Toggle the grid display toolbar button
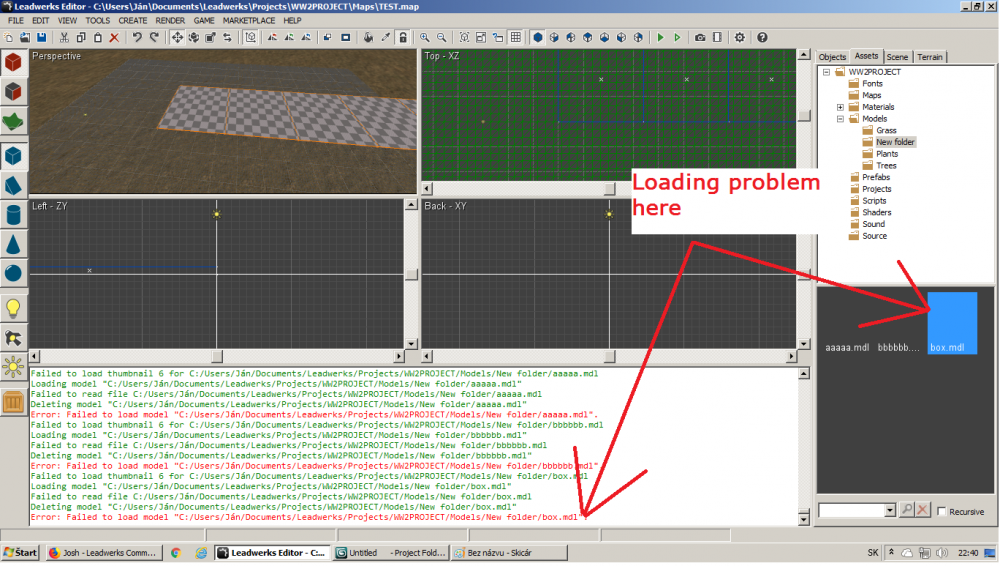 click(515, 37)
